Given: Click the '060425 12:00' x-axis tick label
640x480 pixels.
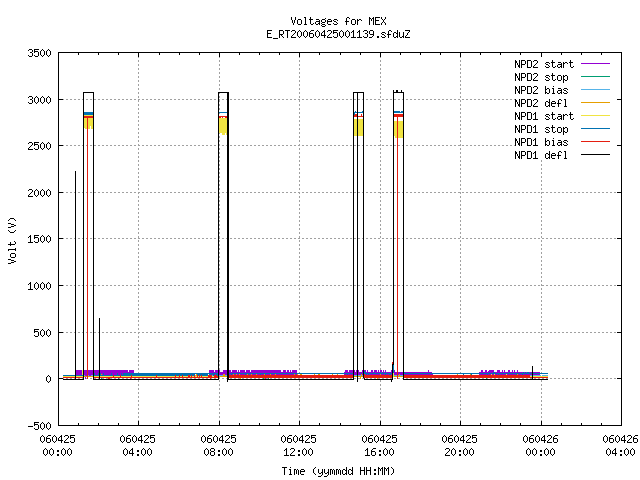Looking at the screenshot, I should point(298,446).
